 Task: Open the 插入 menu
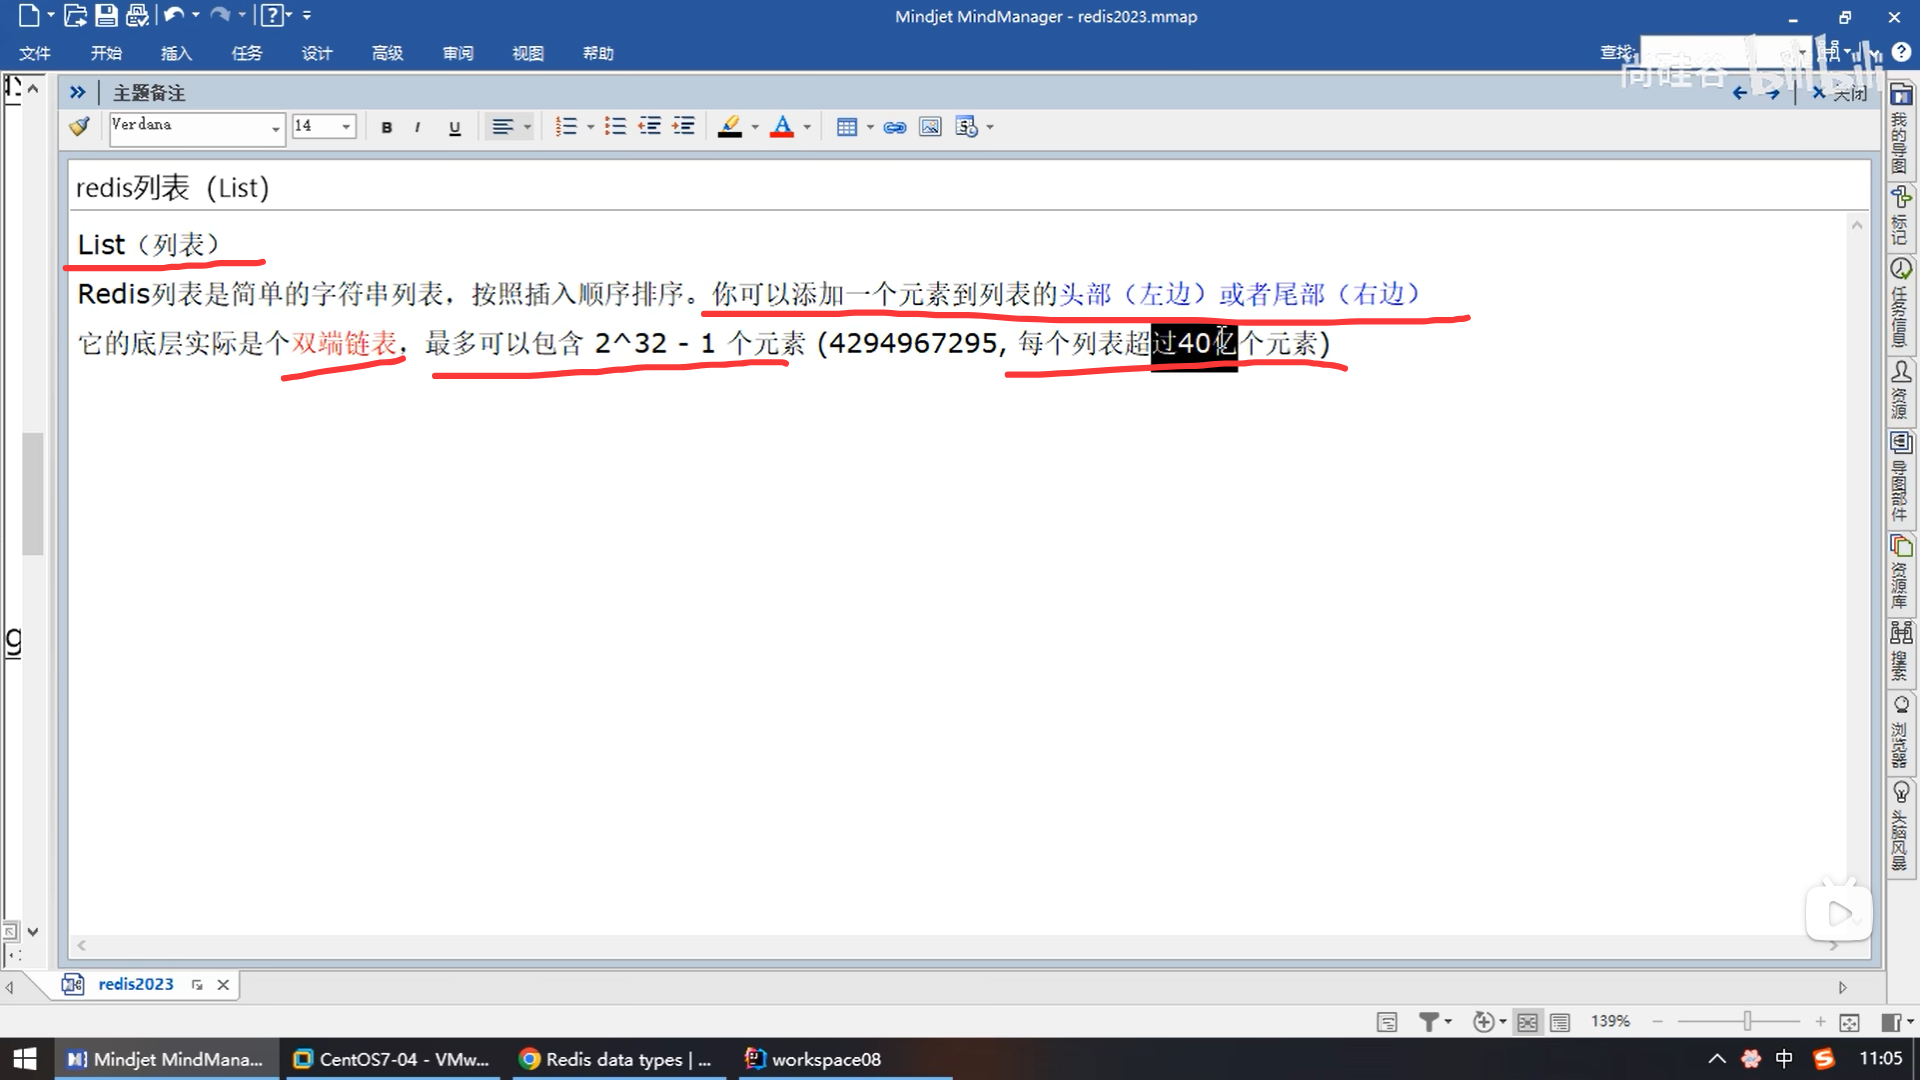pyautogui.click(x=176, y=53)
